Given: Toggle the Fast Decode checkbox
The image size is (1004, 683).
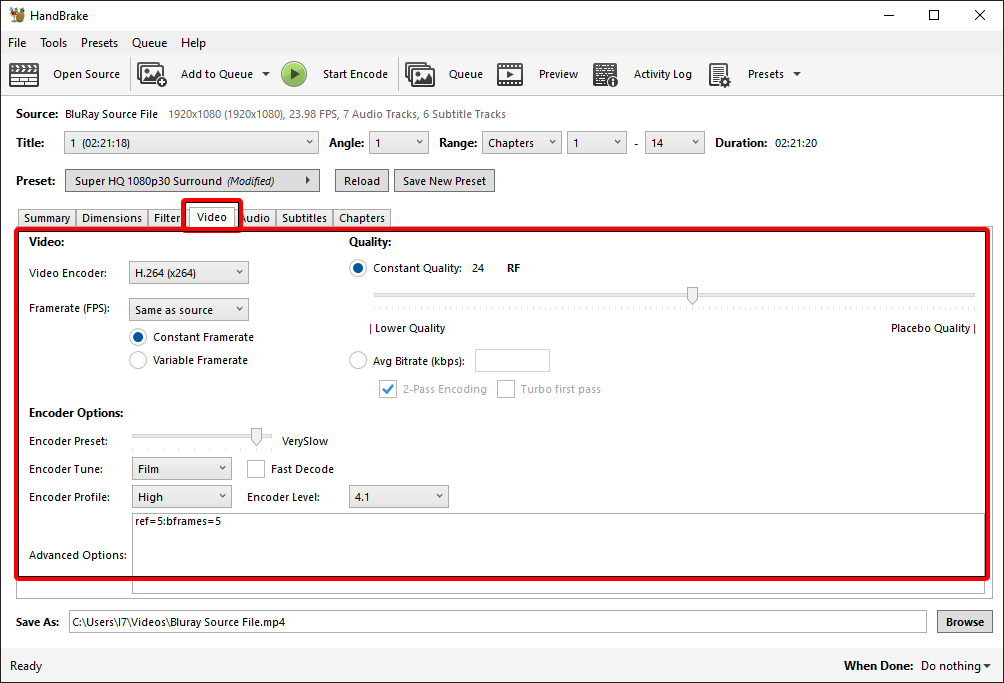Looking at the screenshot, I should (256, 468).
